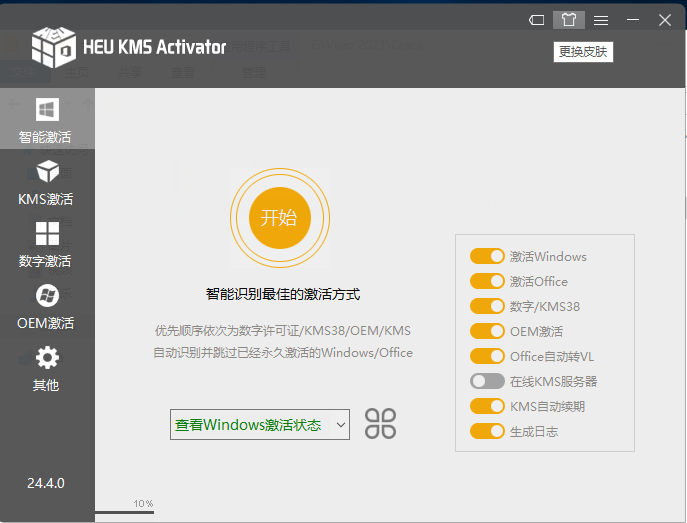The image size is (687, 523).
Task: Select the 智能激活 tab in sidebar
Action: (x=46, y=119)
